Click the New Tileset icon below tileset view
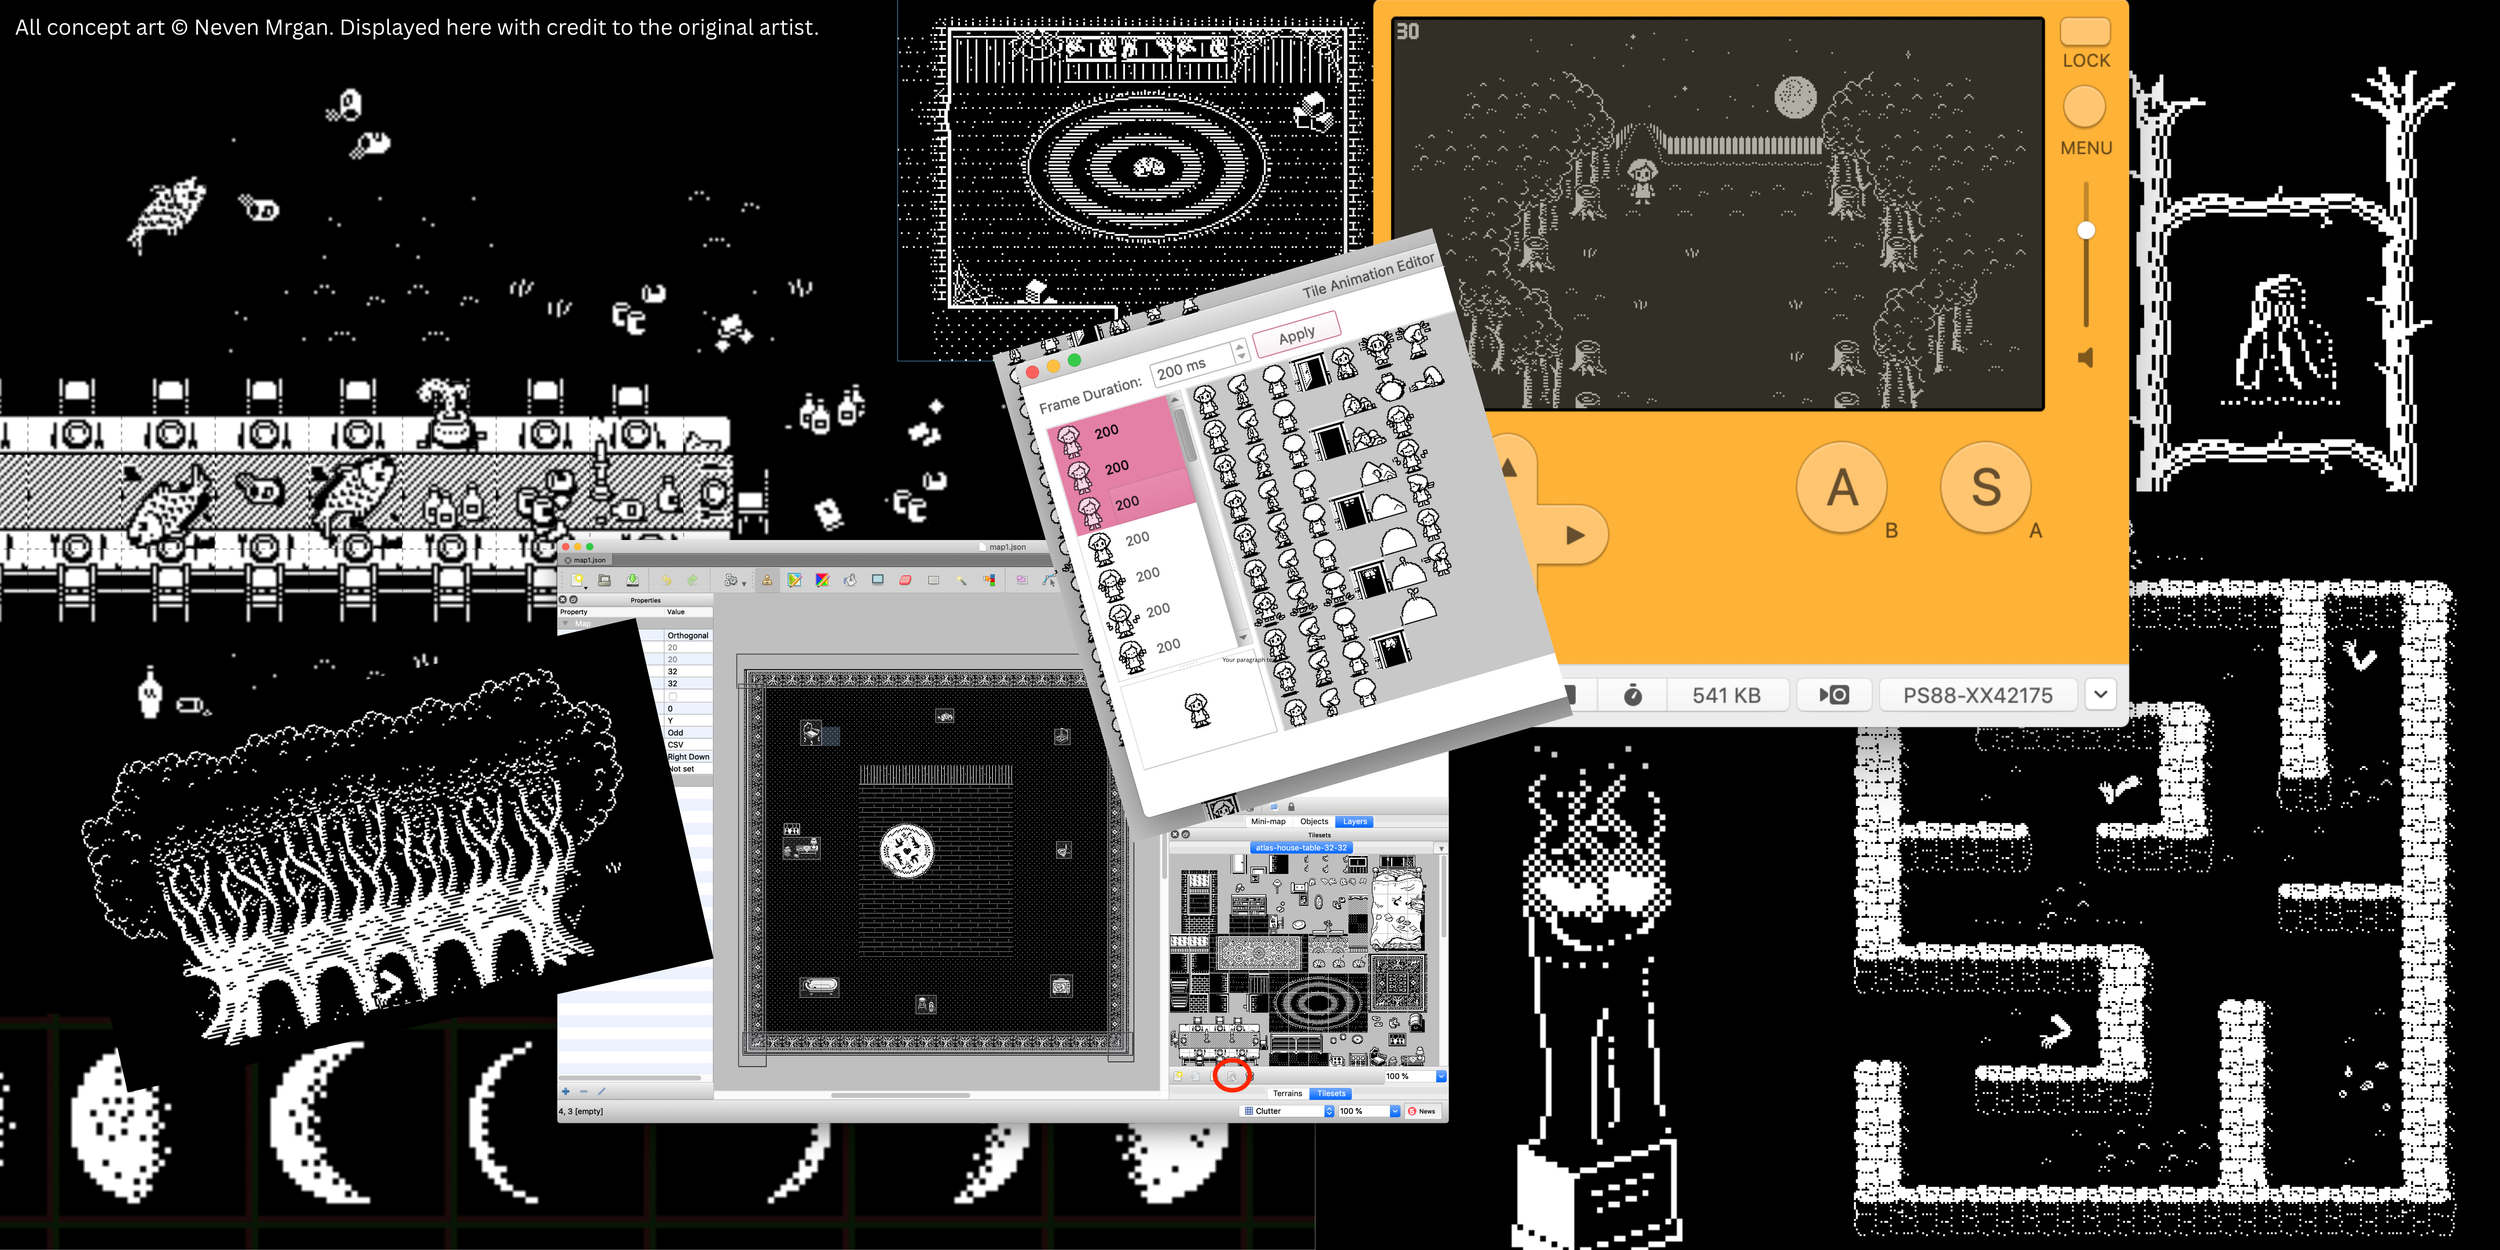This screenshot has height=1250, width=2500. point(1179,1076)
